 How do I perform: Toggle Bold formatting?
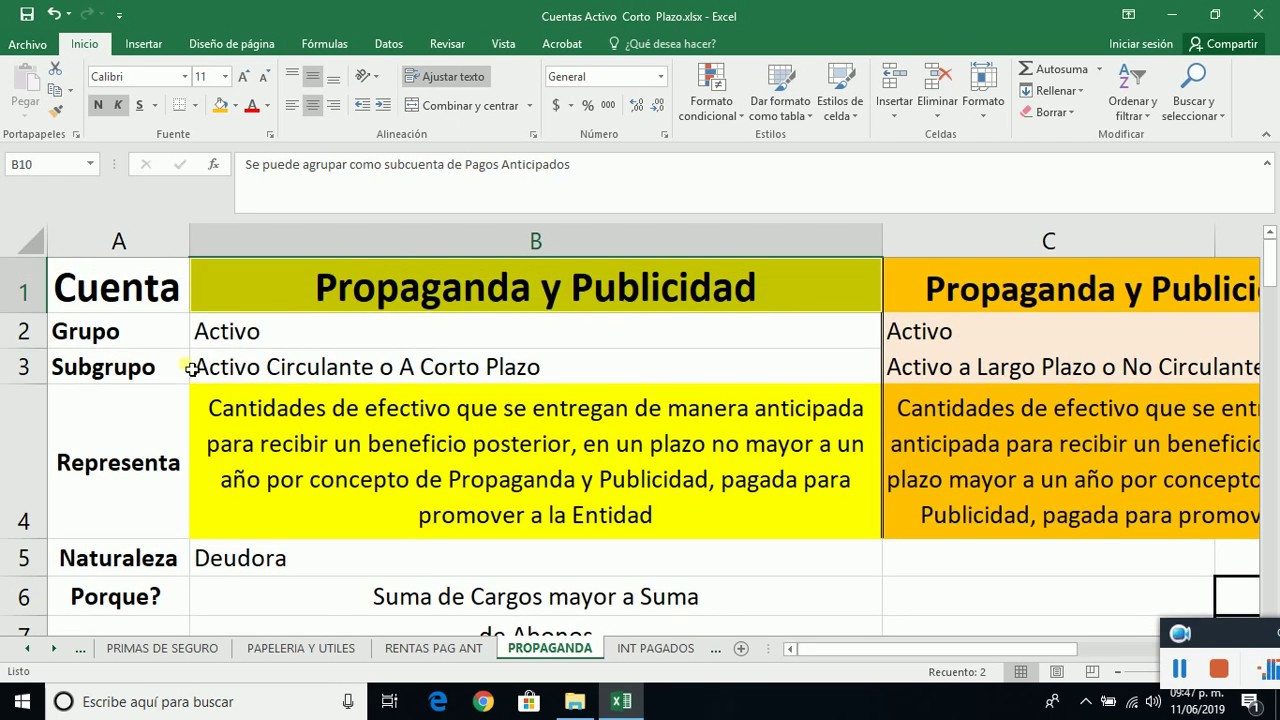[98, 105]
